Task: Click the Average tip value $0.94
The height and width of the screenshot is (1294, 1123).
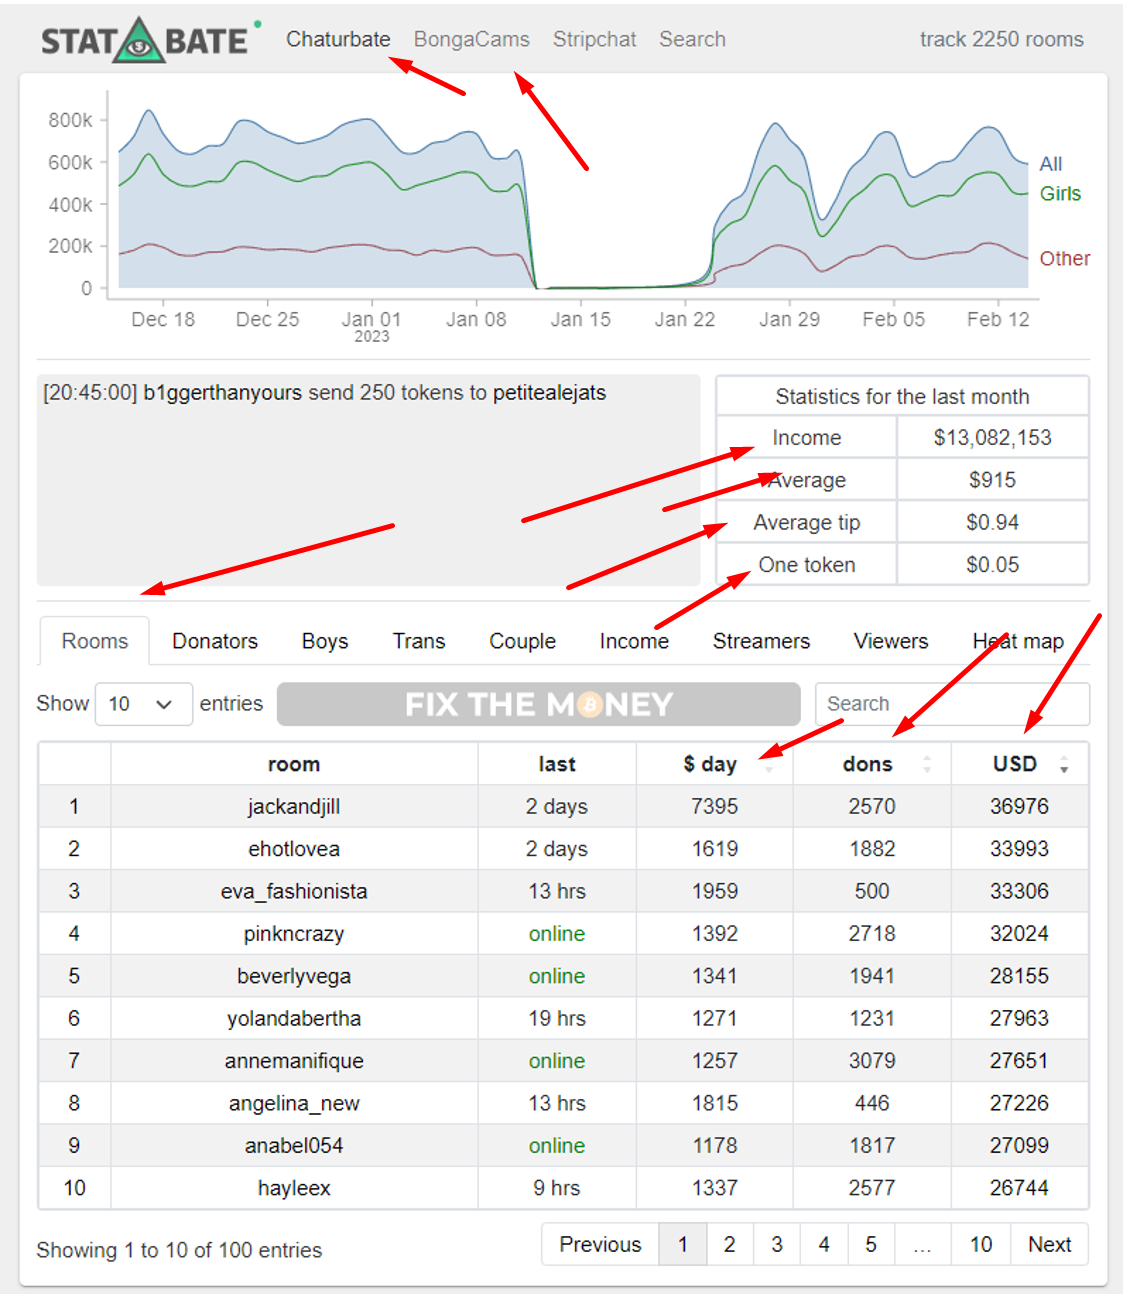Action: click(x=992, y=522)
